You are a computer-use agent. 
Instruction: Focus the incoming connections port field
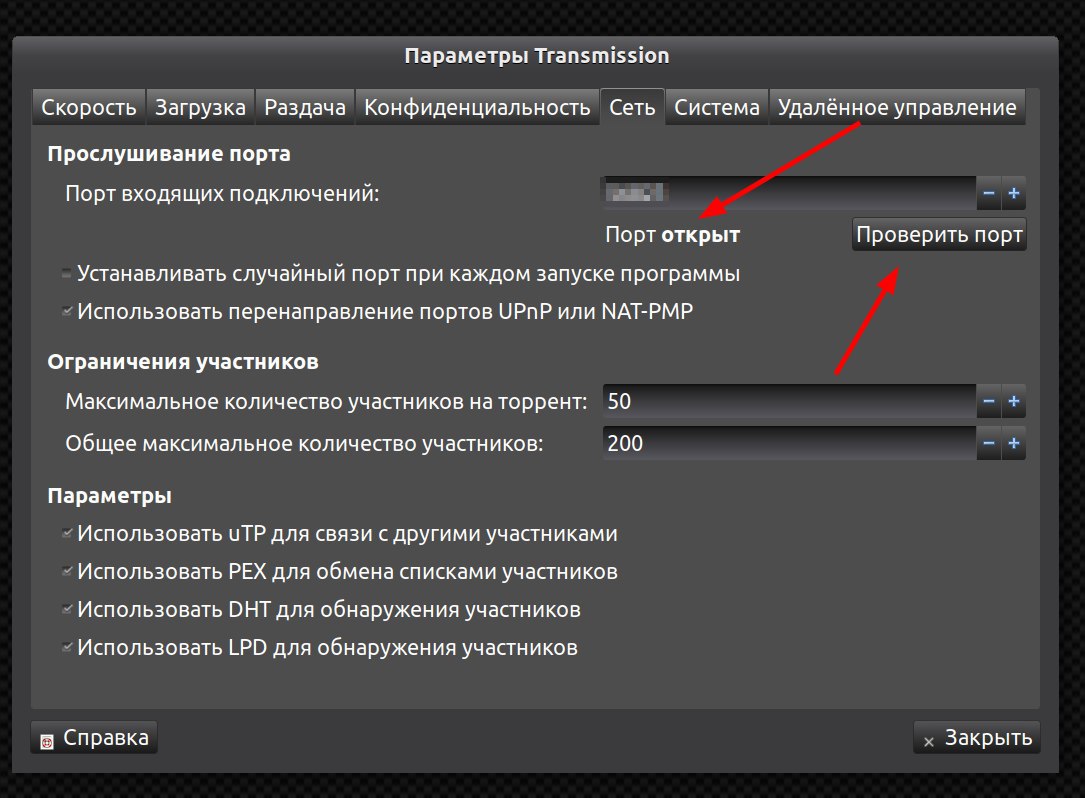pos(789,194)
